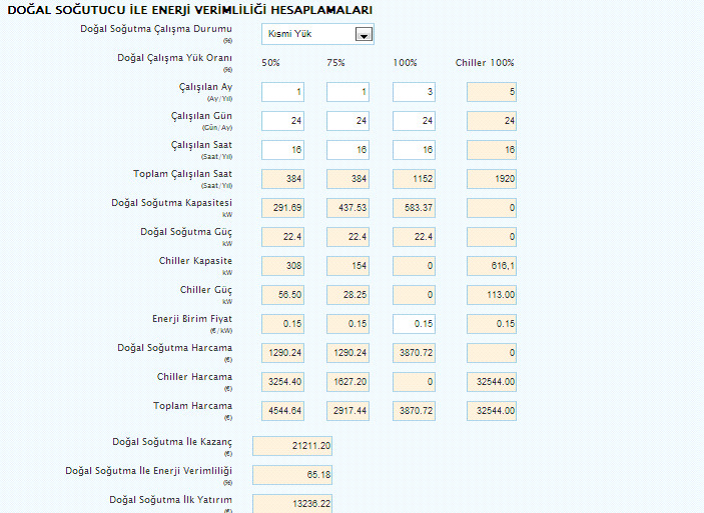Select the Çalışılan Ay field under 75%
Viewport: 704px width, 513px height.
[x=347, y=93]
